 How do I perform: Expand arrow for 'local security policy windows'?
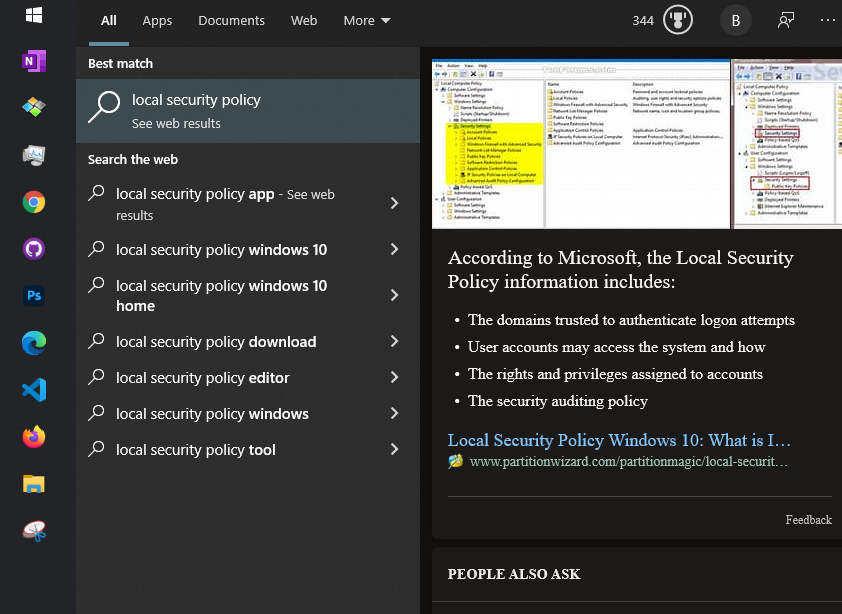pyautogui.click(x=395, y=413)
